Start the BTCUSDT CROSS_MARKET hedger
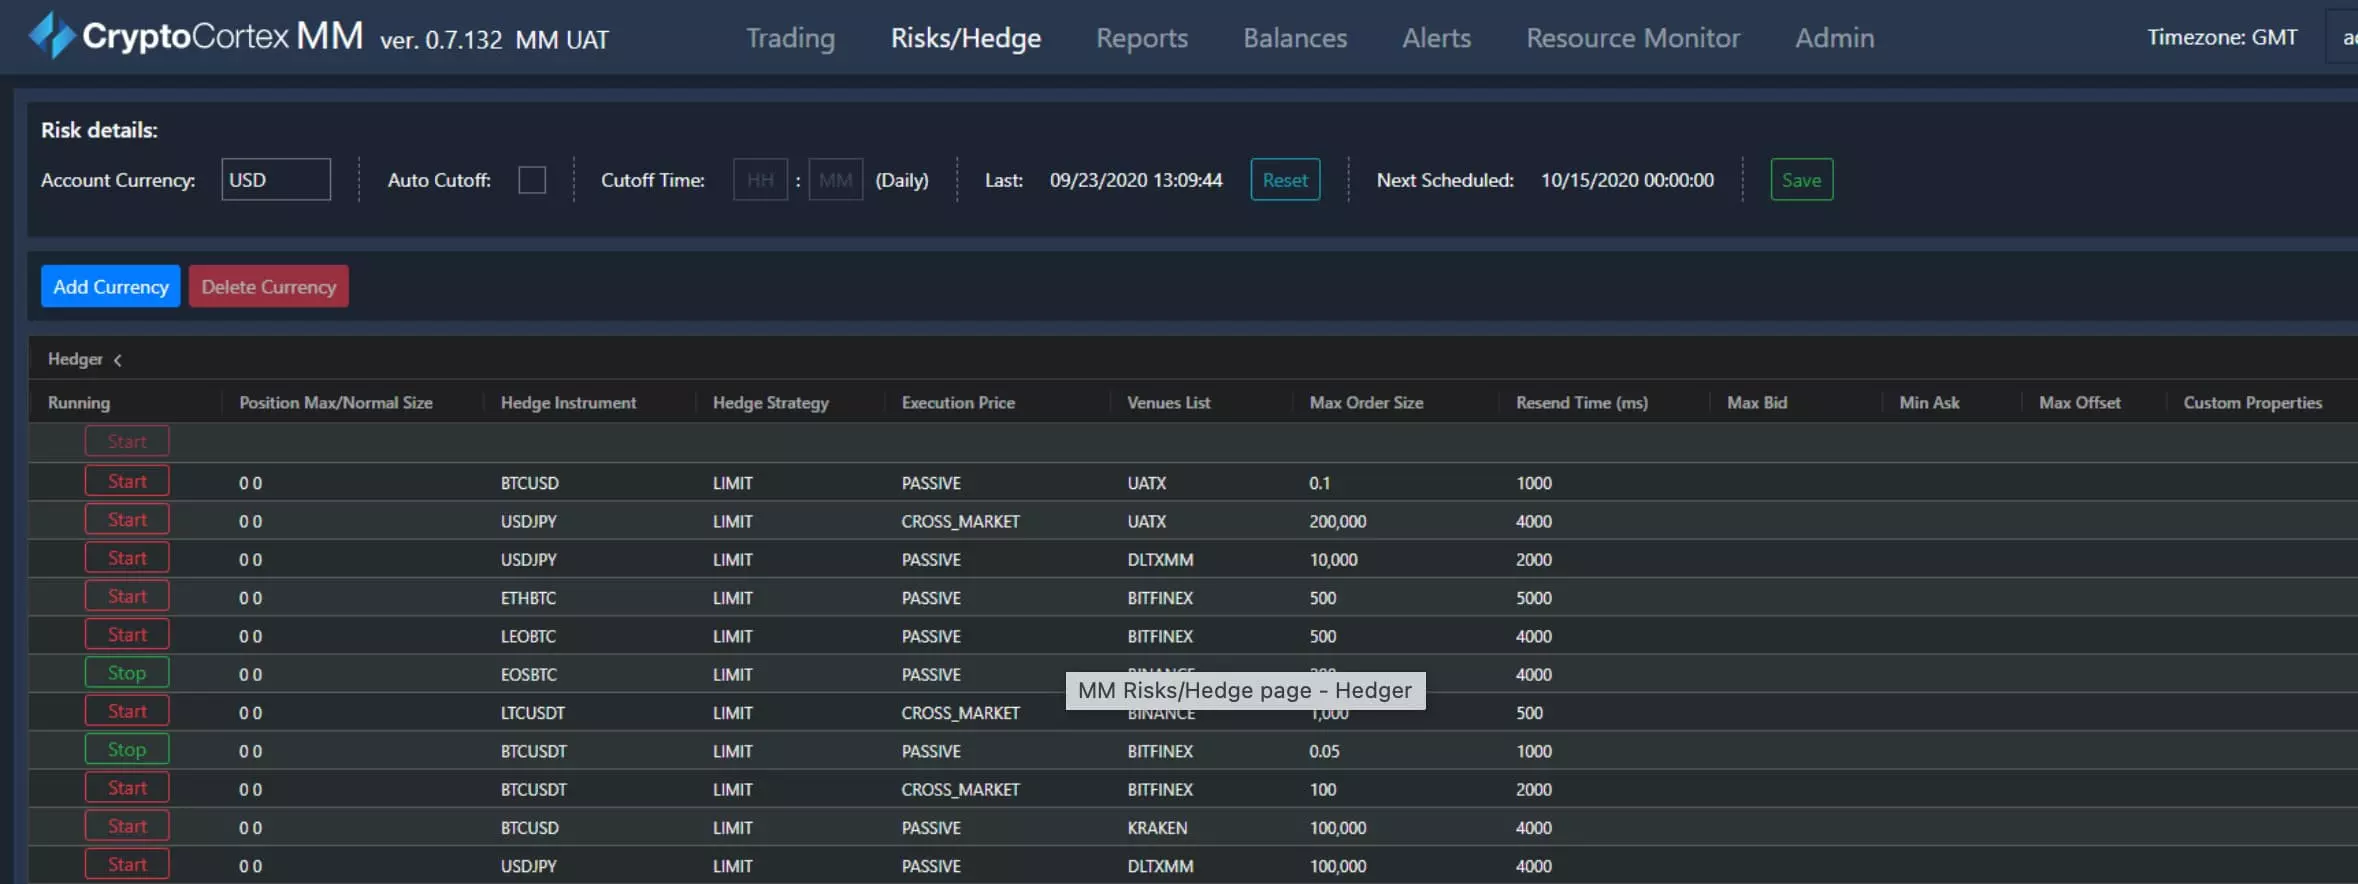The height and width of the screenshot is (884, 2358). (x=127, y=788)
